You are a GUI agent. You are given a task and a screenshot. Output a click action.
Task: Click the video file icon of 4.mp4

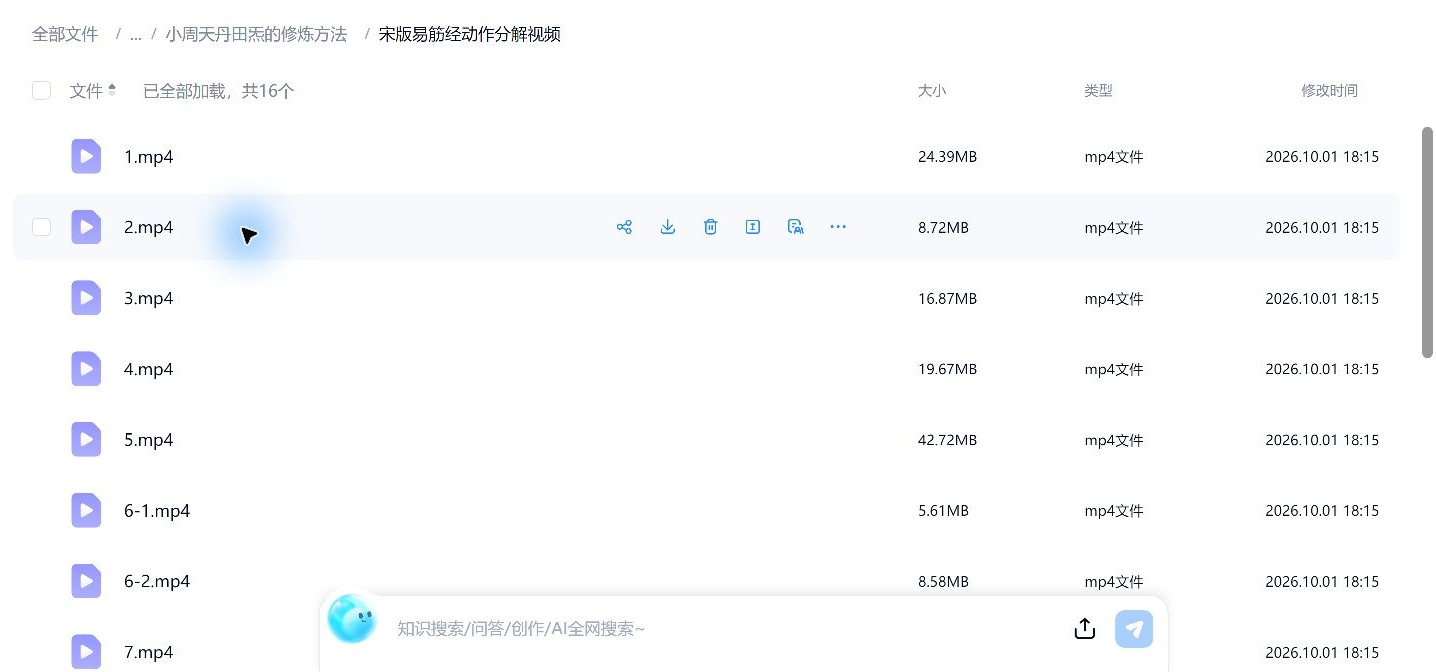tap(86, 369)
